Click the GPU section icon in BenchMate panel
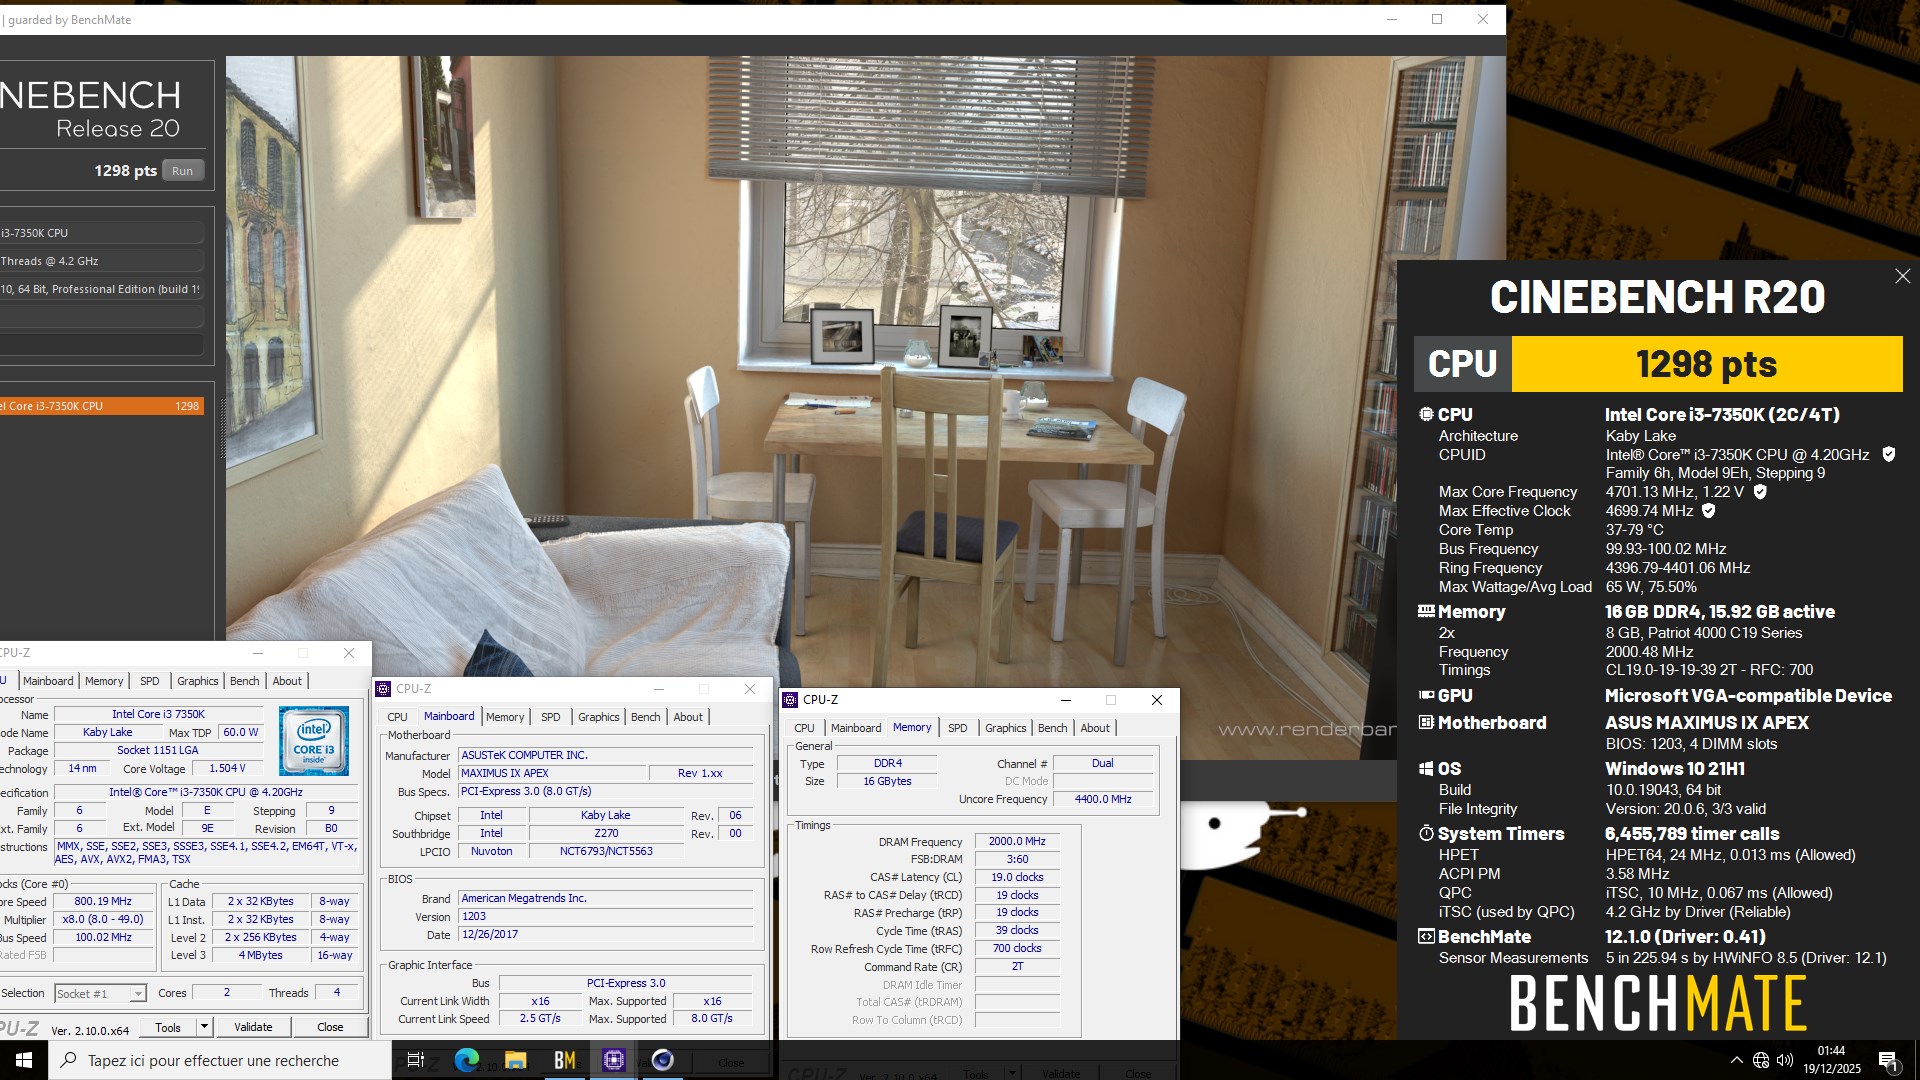 (1426, 695)
